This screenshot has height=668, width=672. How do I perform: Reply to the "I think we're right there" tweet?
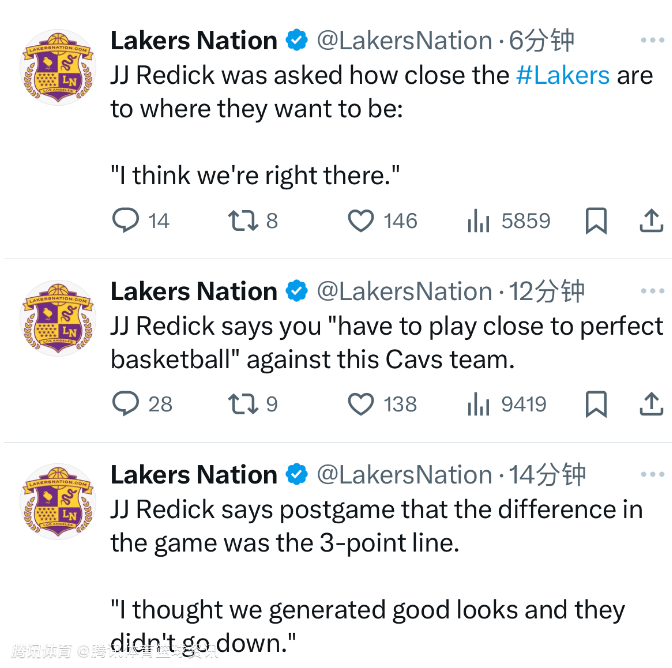point(125,221)
